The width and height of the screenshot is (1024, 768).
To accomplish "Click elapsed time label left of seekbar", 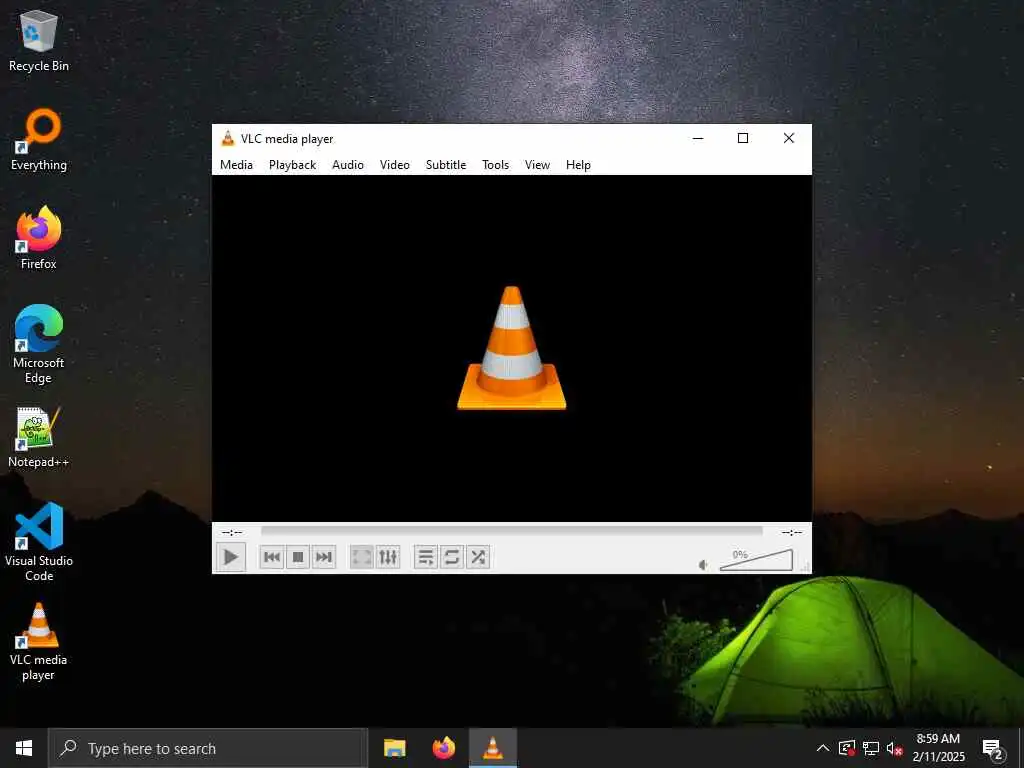I will click(x=232, y=532).
